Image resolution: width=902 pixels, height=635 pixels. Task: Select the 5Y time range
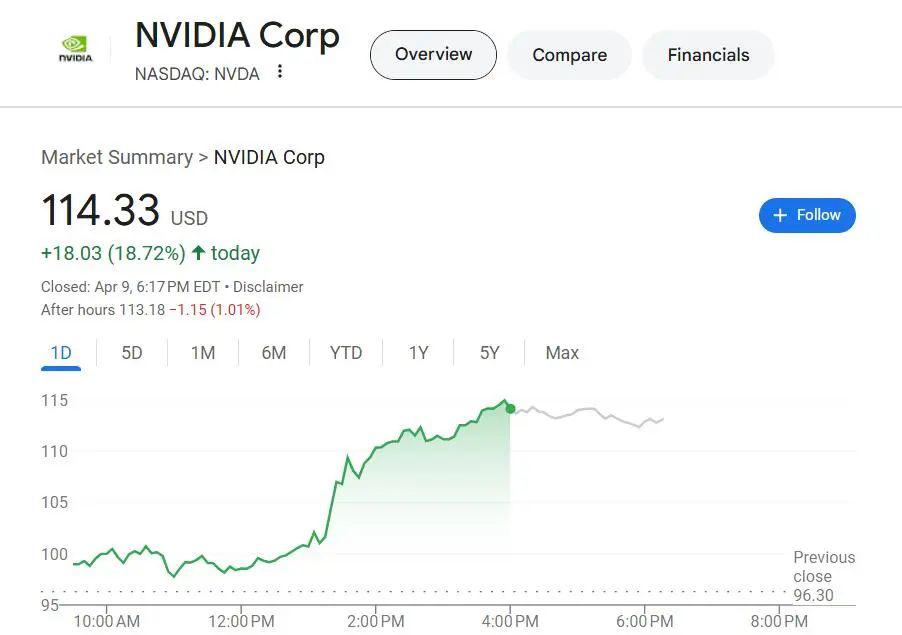490,353
